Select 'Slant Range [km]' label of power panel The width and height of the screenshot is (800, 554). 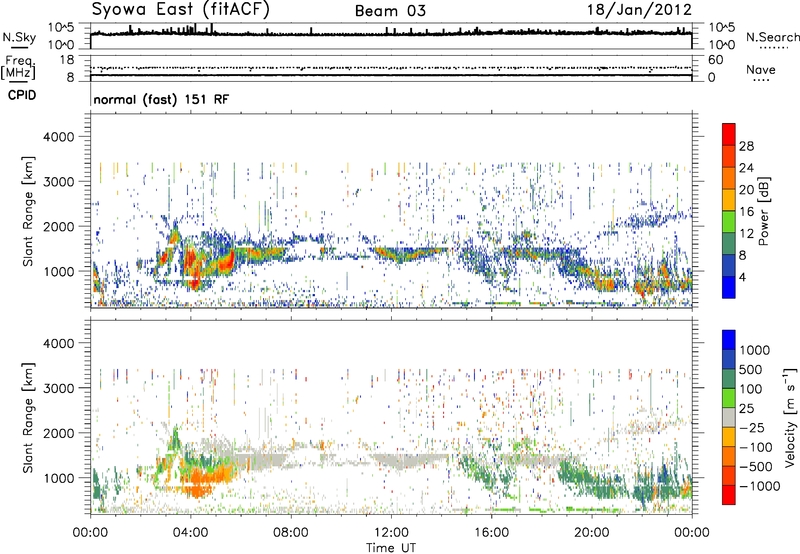click(28, 211)
